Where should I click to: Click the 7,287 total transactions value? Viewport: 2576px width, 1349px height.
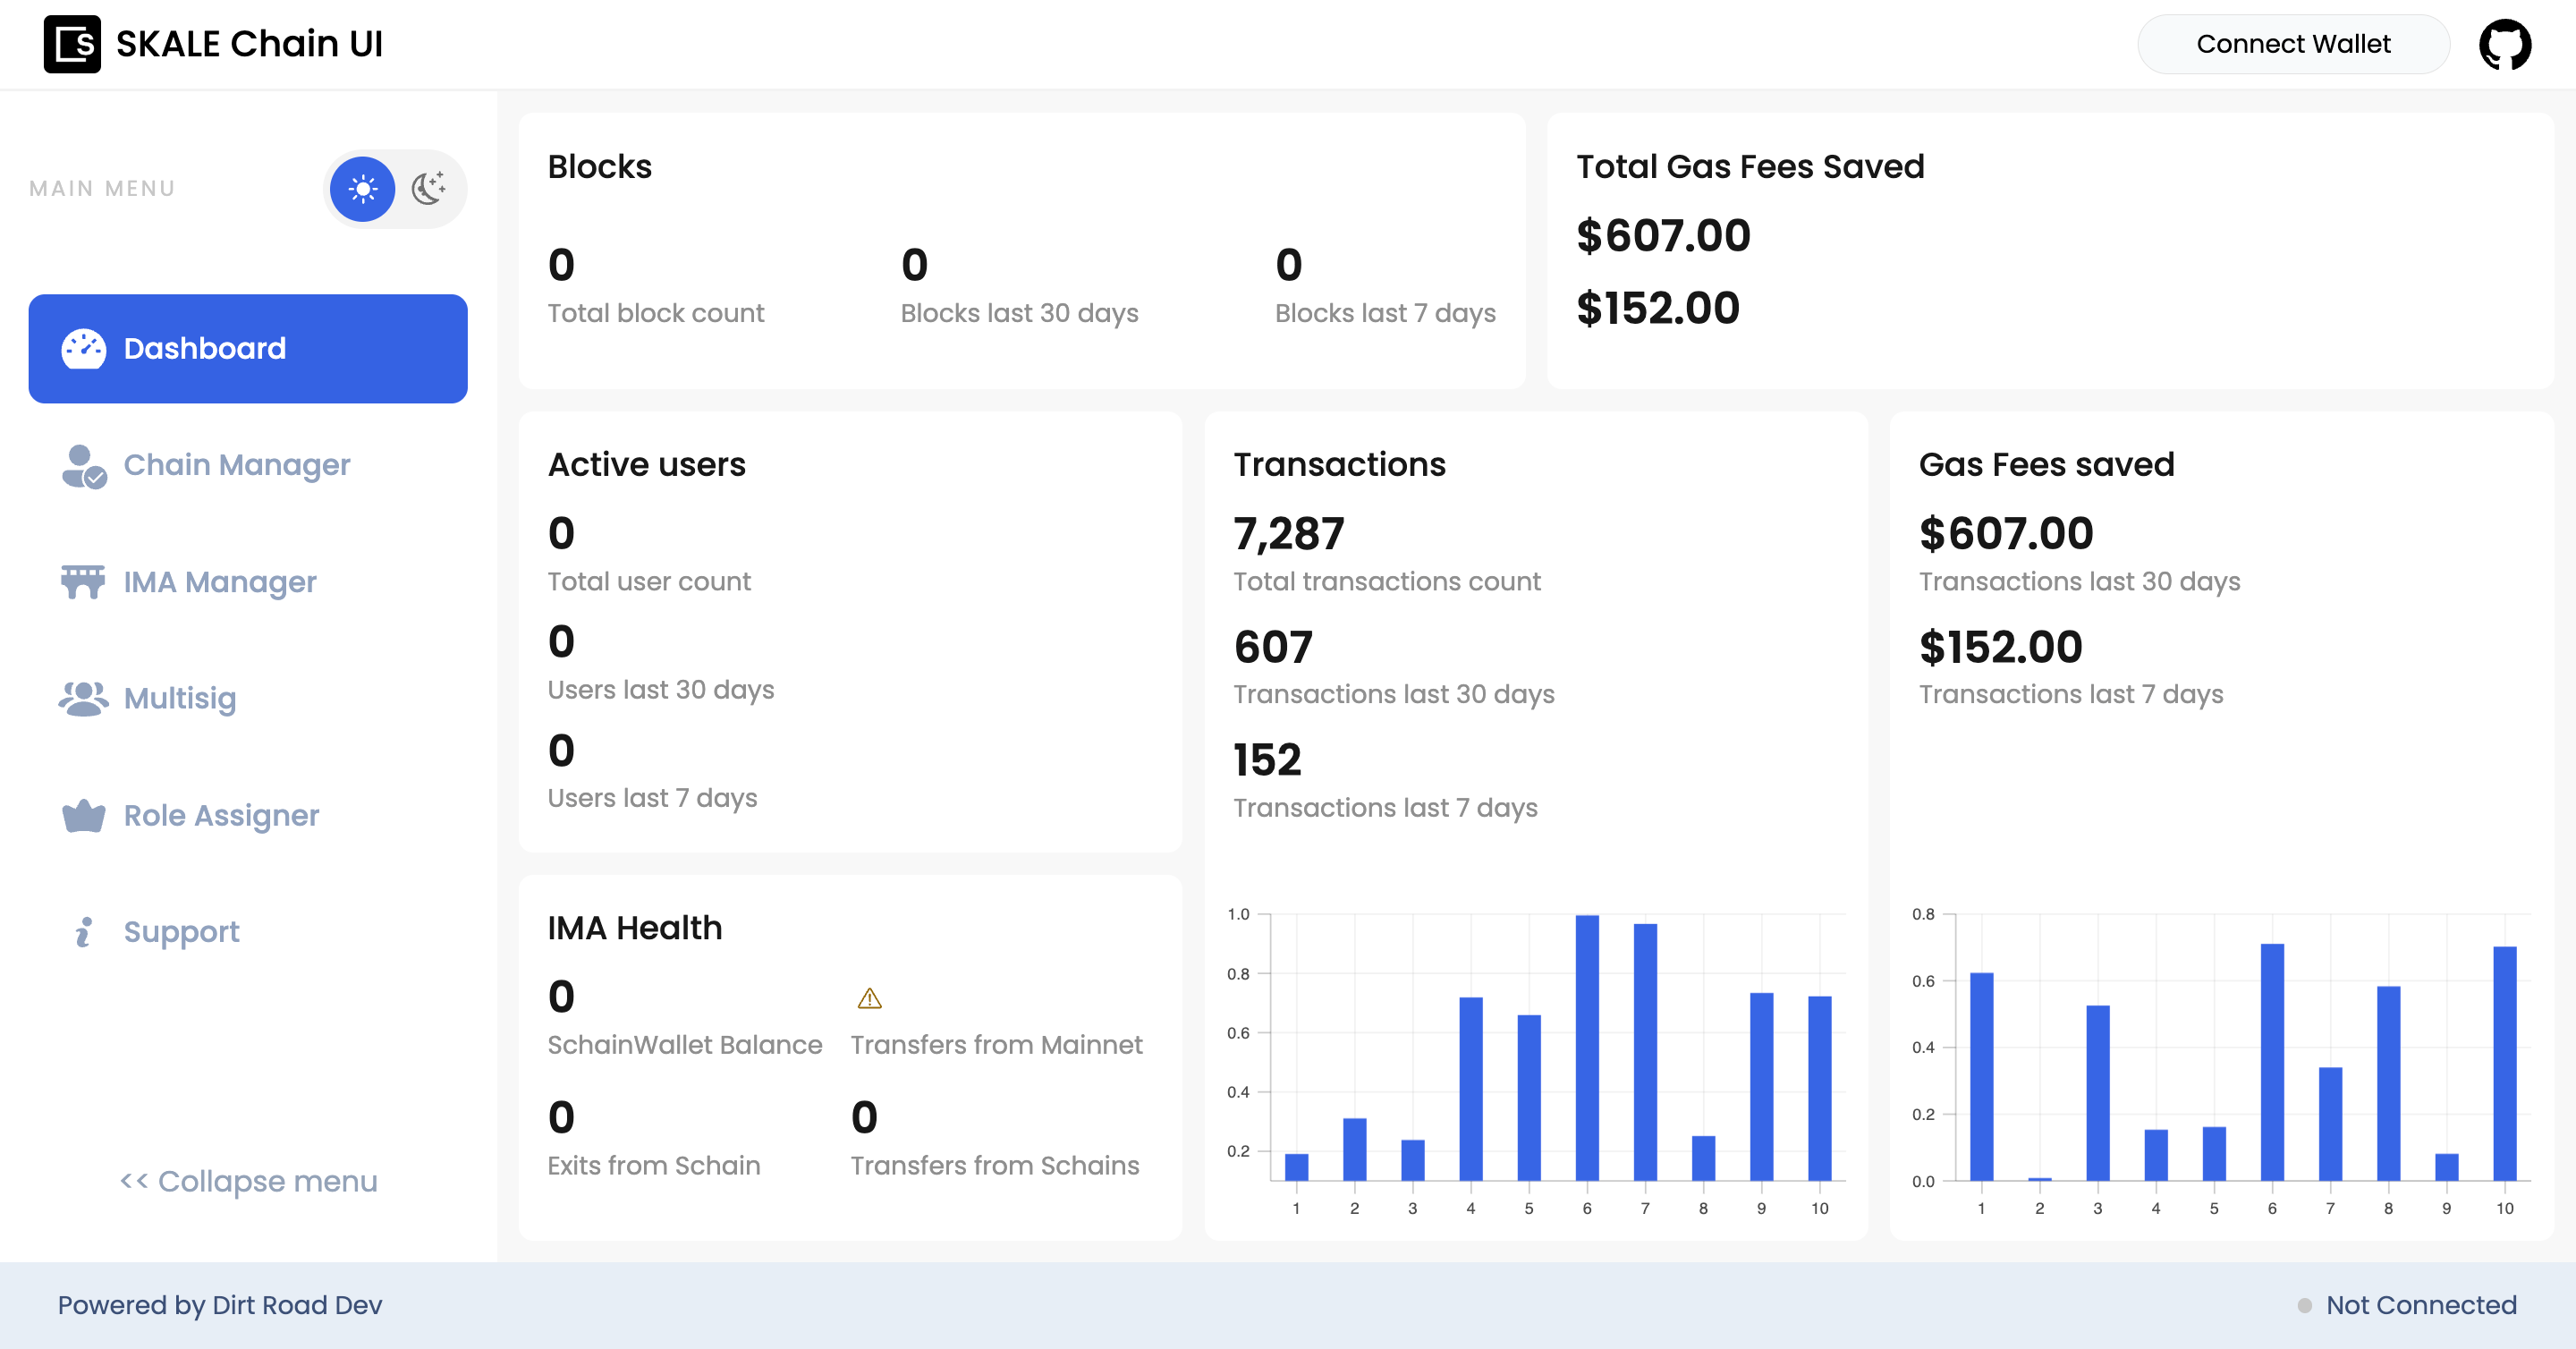tap(1289, 534)
